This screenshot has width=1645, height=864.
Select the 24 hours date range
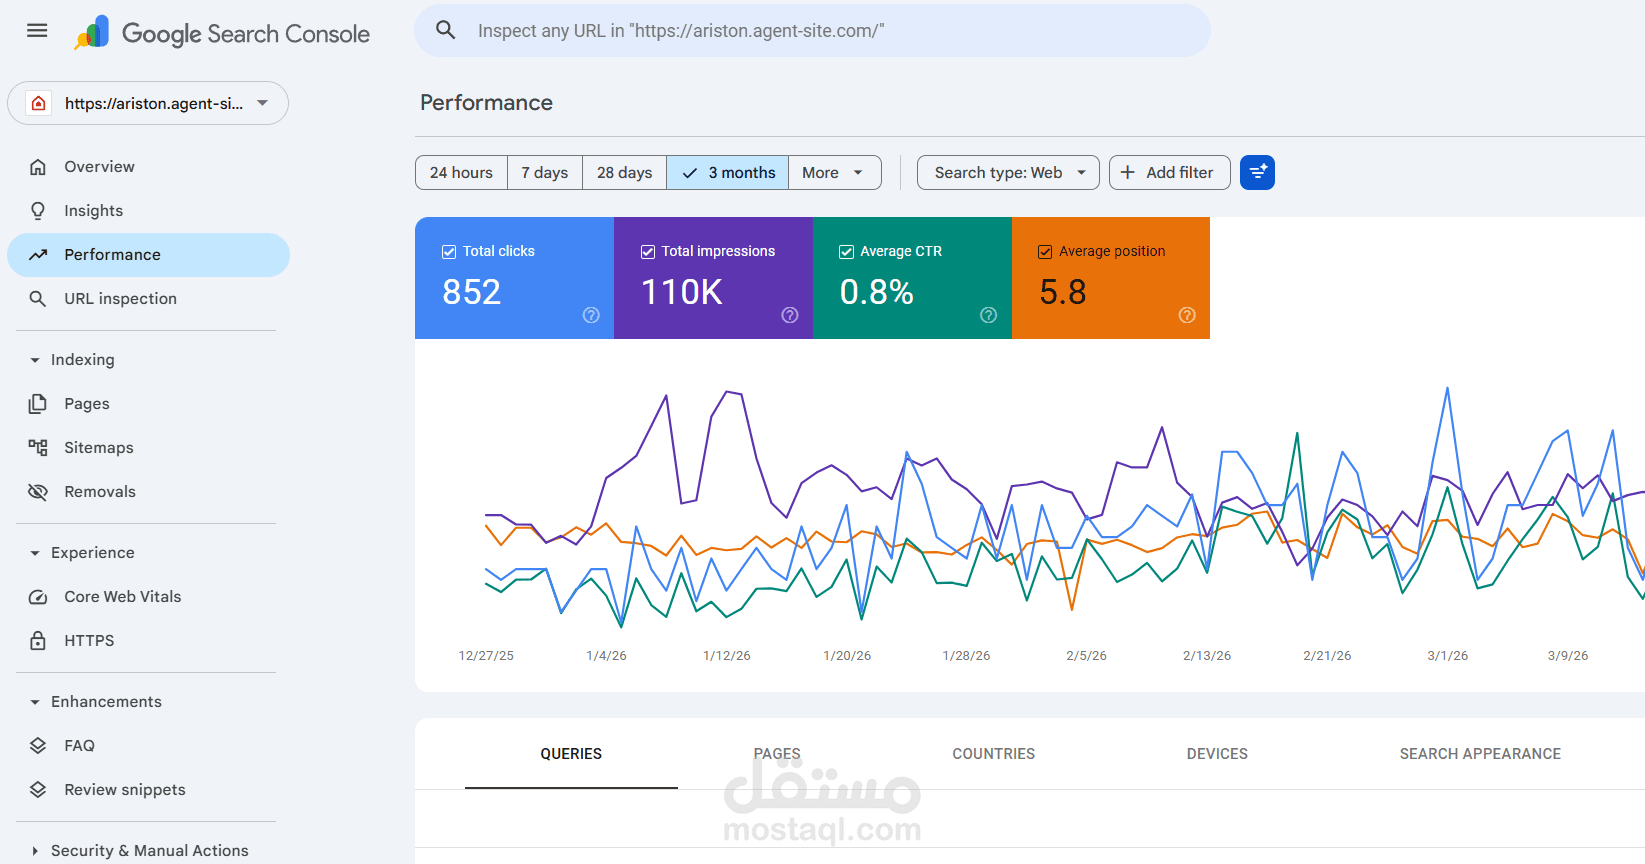461,173
